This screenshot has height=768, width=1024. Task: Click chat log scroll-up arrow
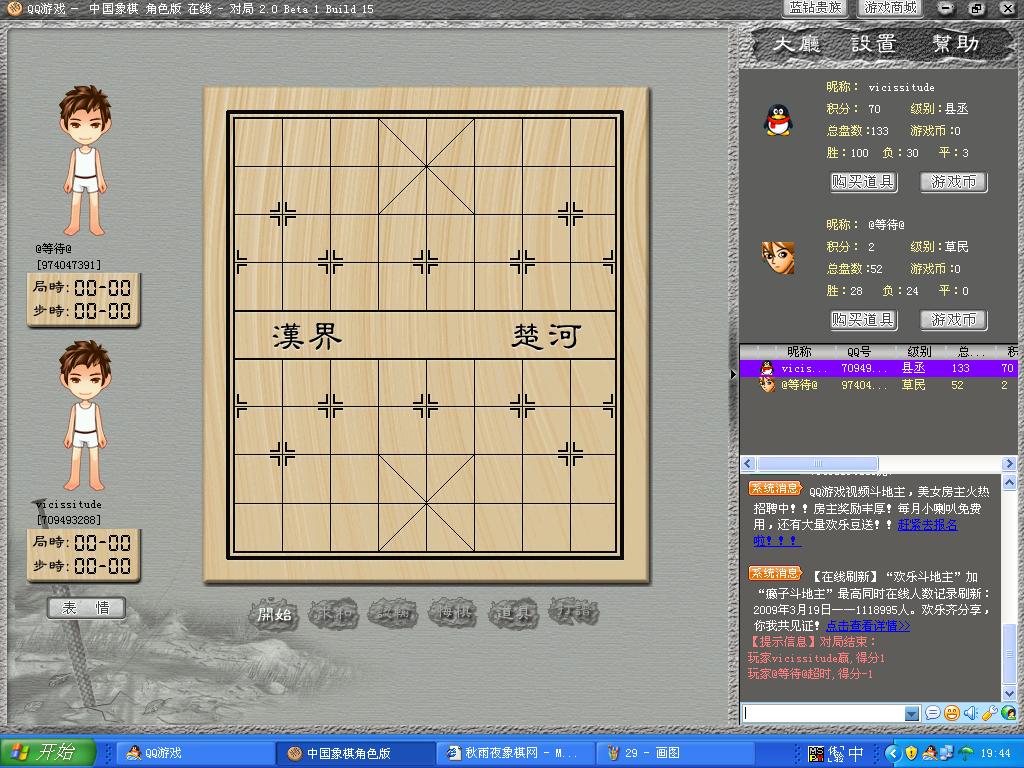coord(1009,483)
